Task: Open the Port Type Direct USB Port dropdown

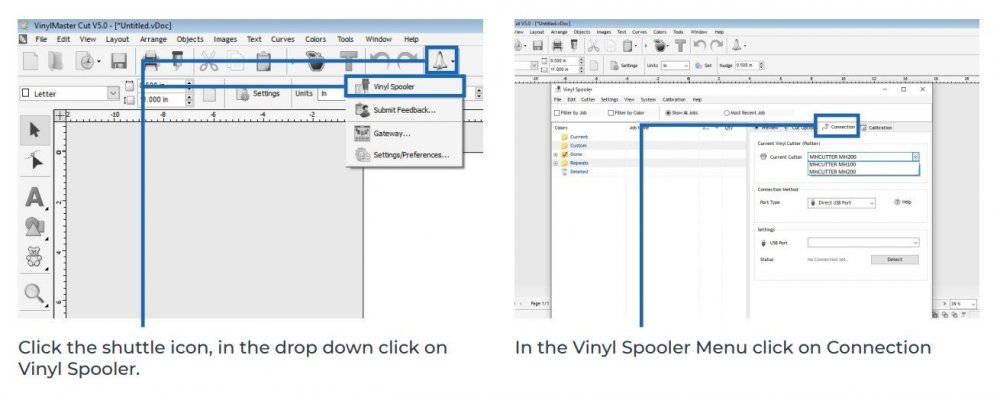Action: (842, 203)
